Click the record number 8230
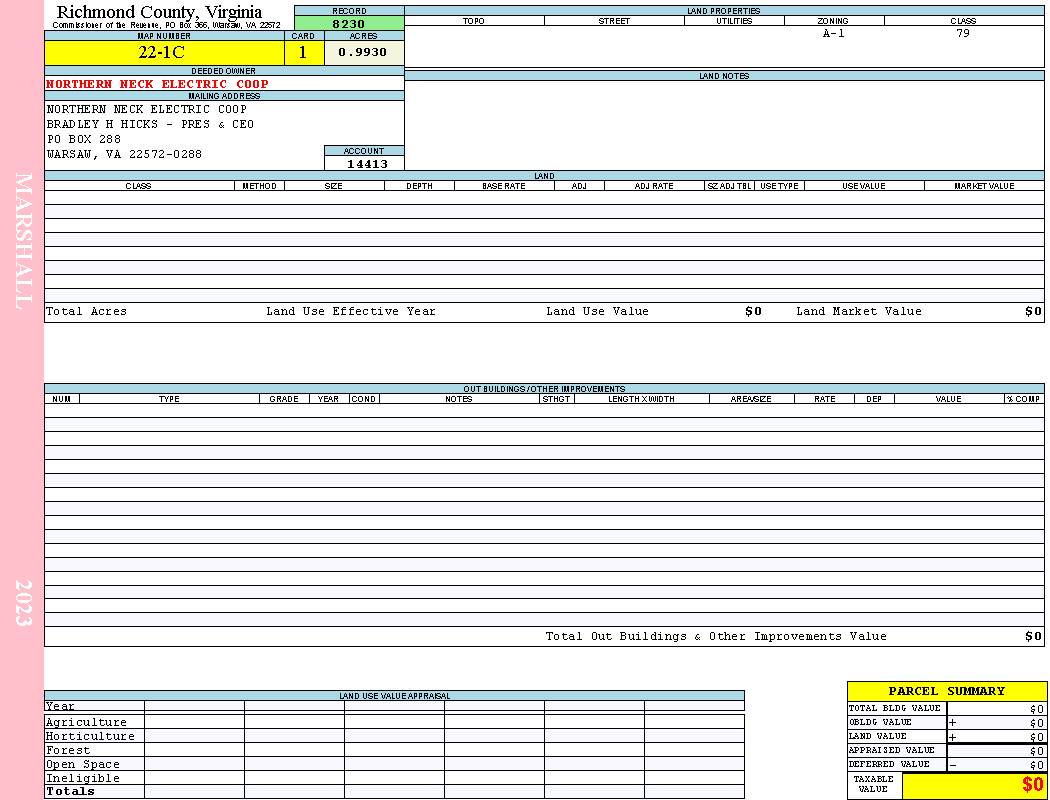Screen dimensions: 1050x800 click(x=349, y=23)
